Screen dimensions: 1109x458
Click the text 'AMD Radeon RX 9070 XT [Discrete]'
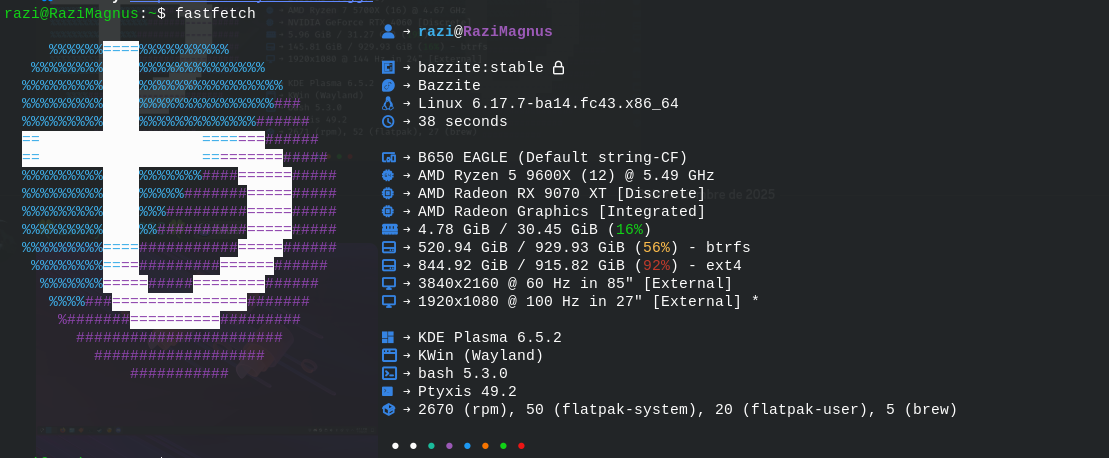(562, 194)
